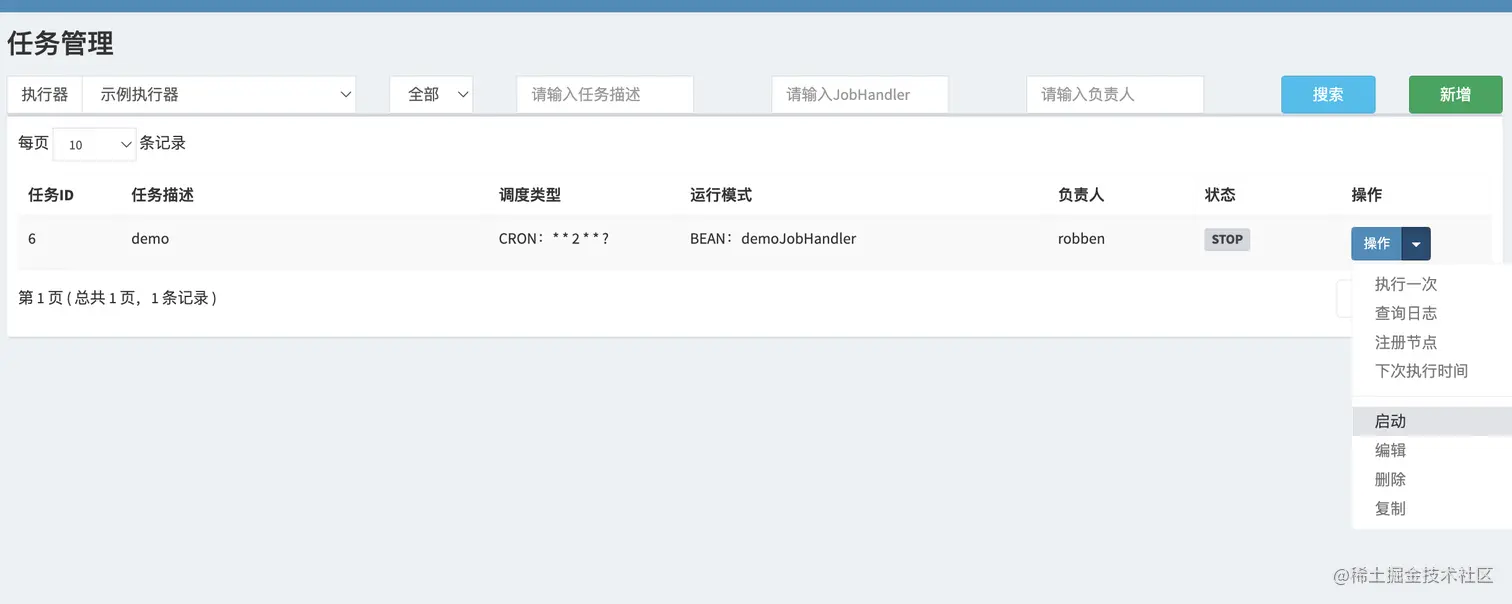The height and width of the screenshot is (604, 1512).
Task: Click the green 新增 button
Action: [1455, 94]
